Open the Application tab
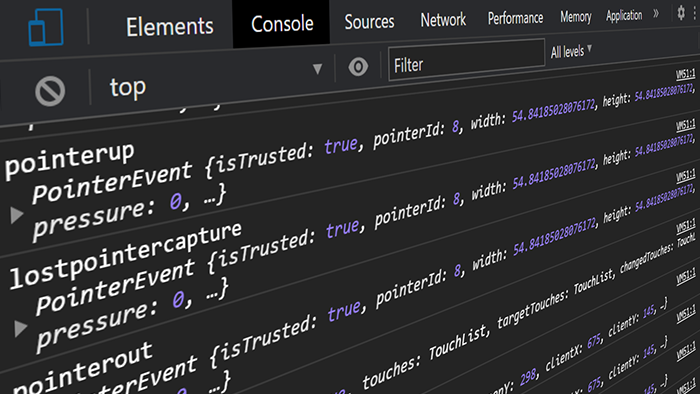This screenshot has height=394, width=700. (x=624, y=16)
